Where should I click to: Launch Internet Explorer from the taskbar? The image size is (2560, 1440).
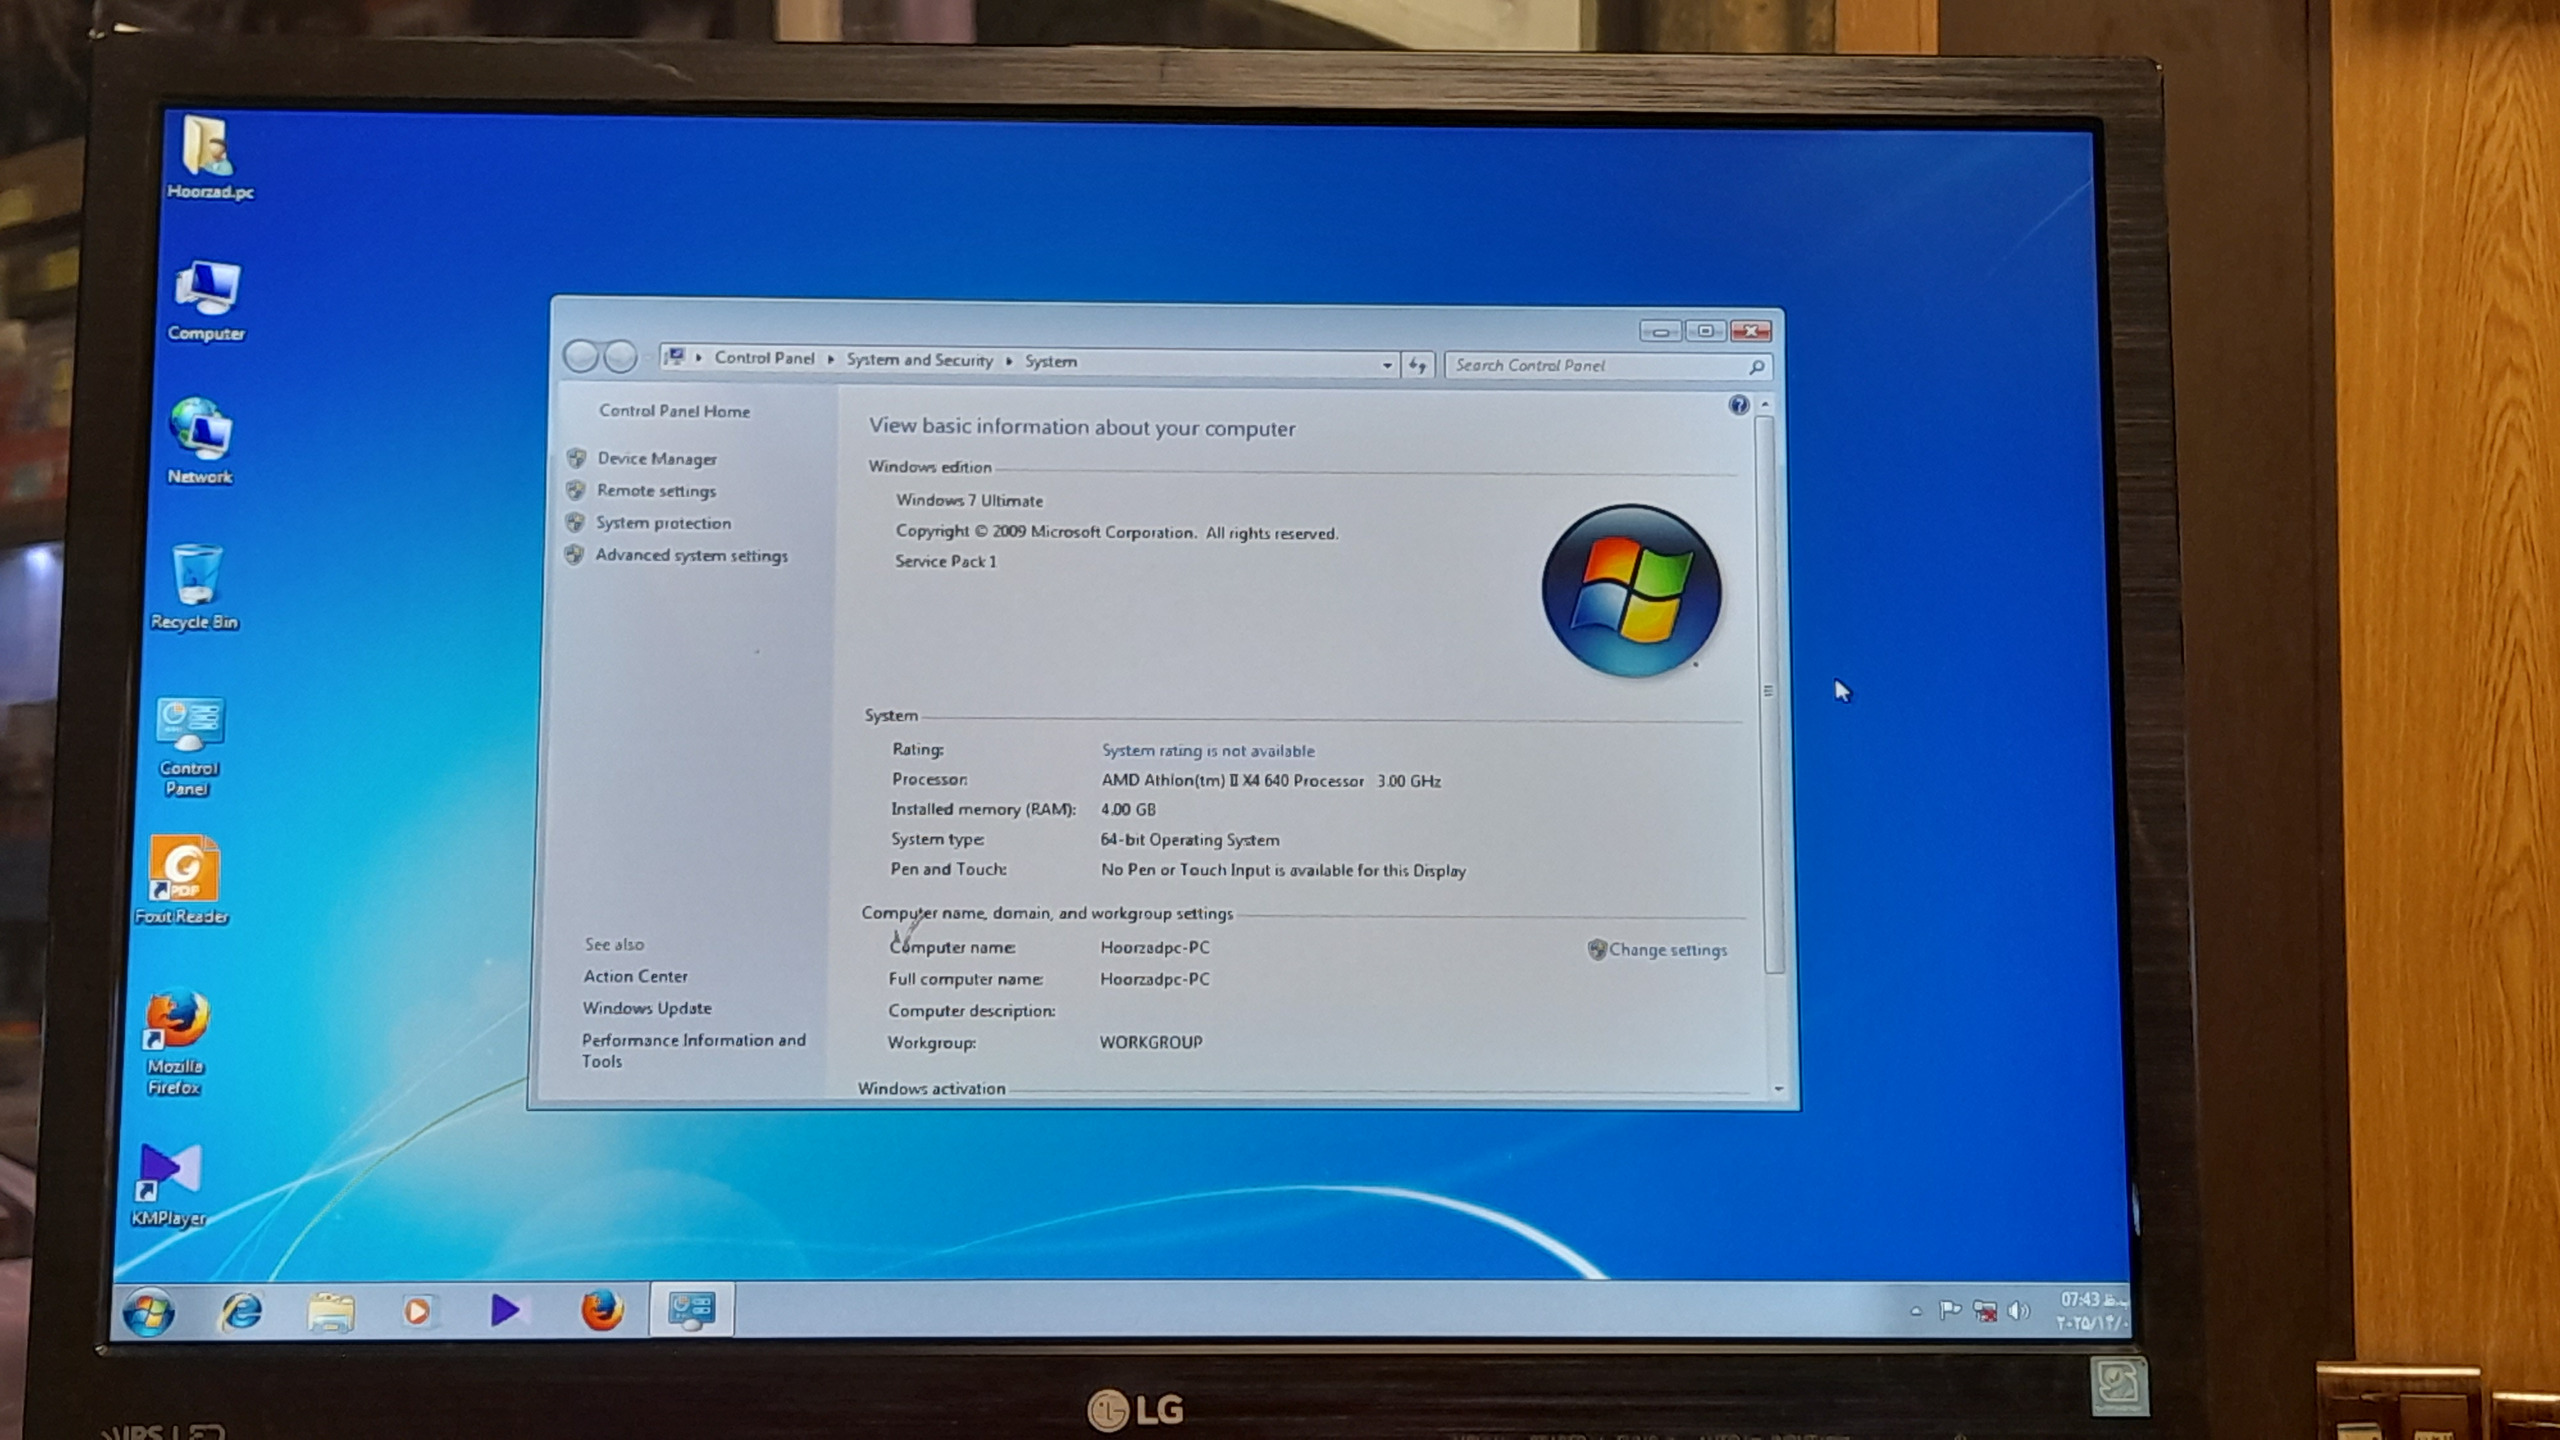pyautogui.click(x=240, y=1310)
